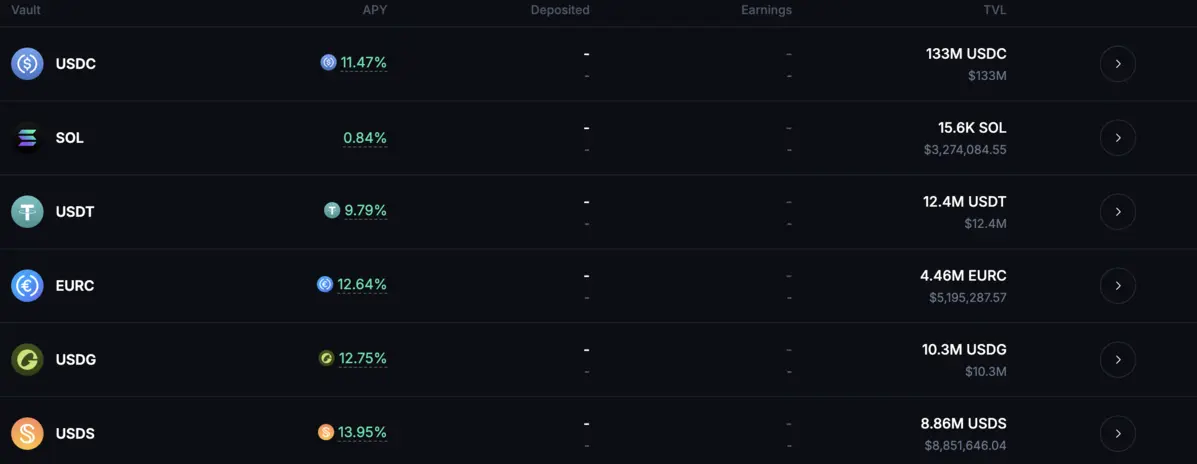Click small Tether reward icon beside 9.79%

click(x=332, y=210)
